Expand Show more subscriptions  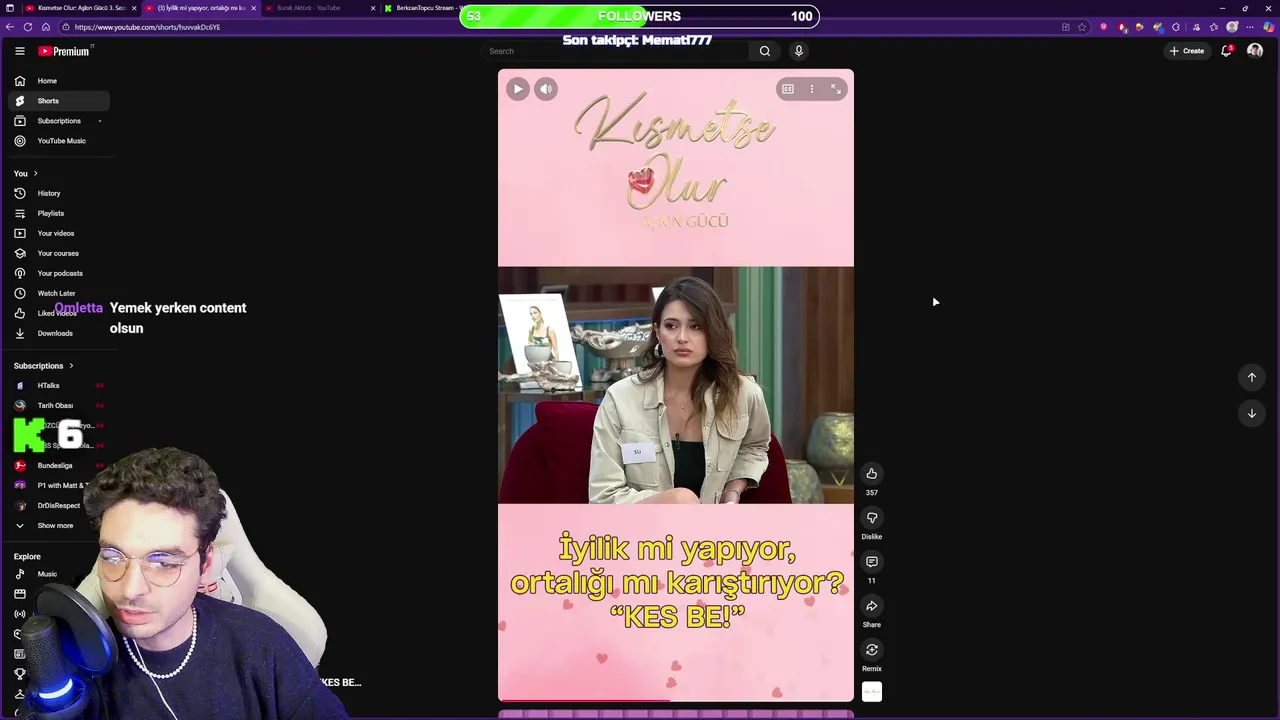pyautogui.click(x=59, y=525)
